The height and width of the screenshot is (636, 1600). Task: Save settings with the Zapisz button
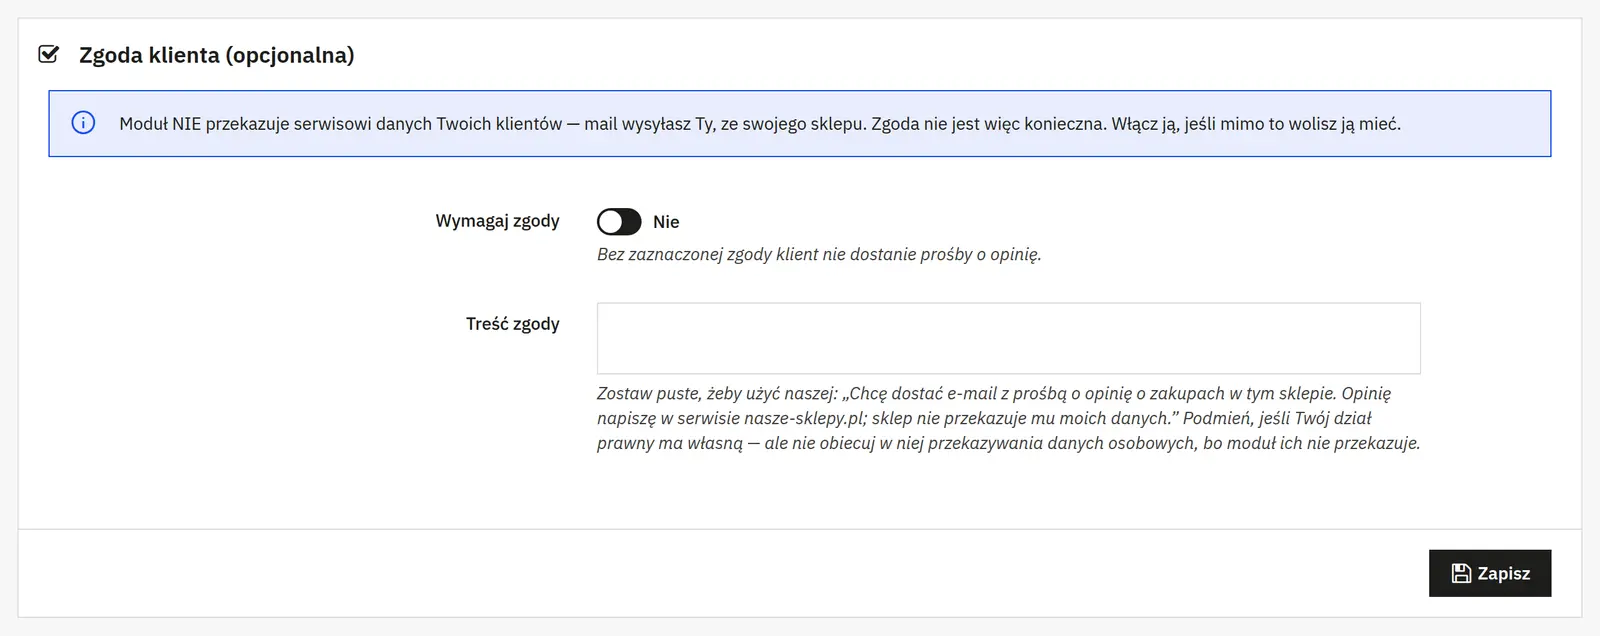click(1490, 573)
